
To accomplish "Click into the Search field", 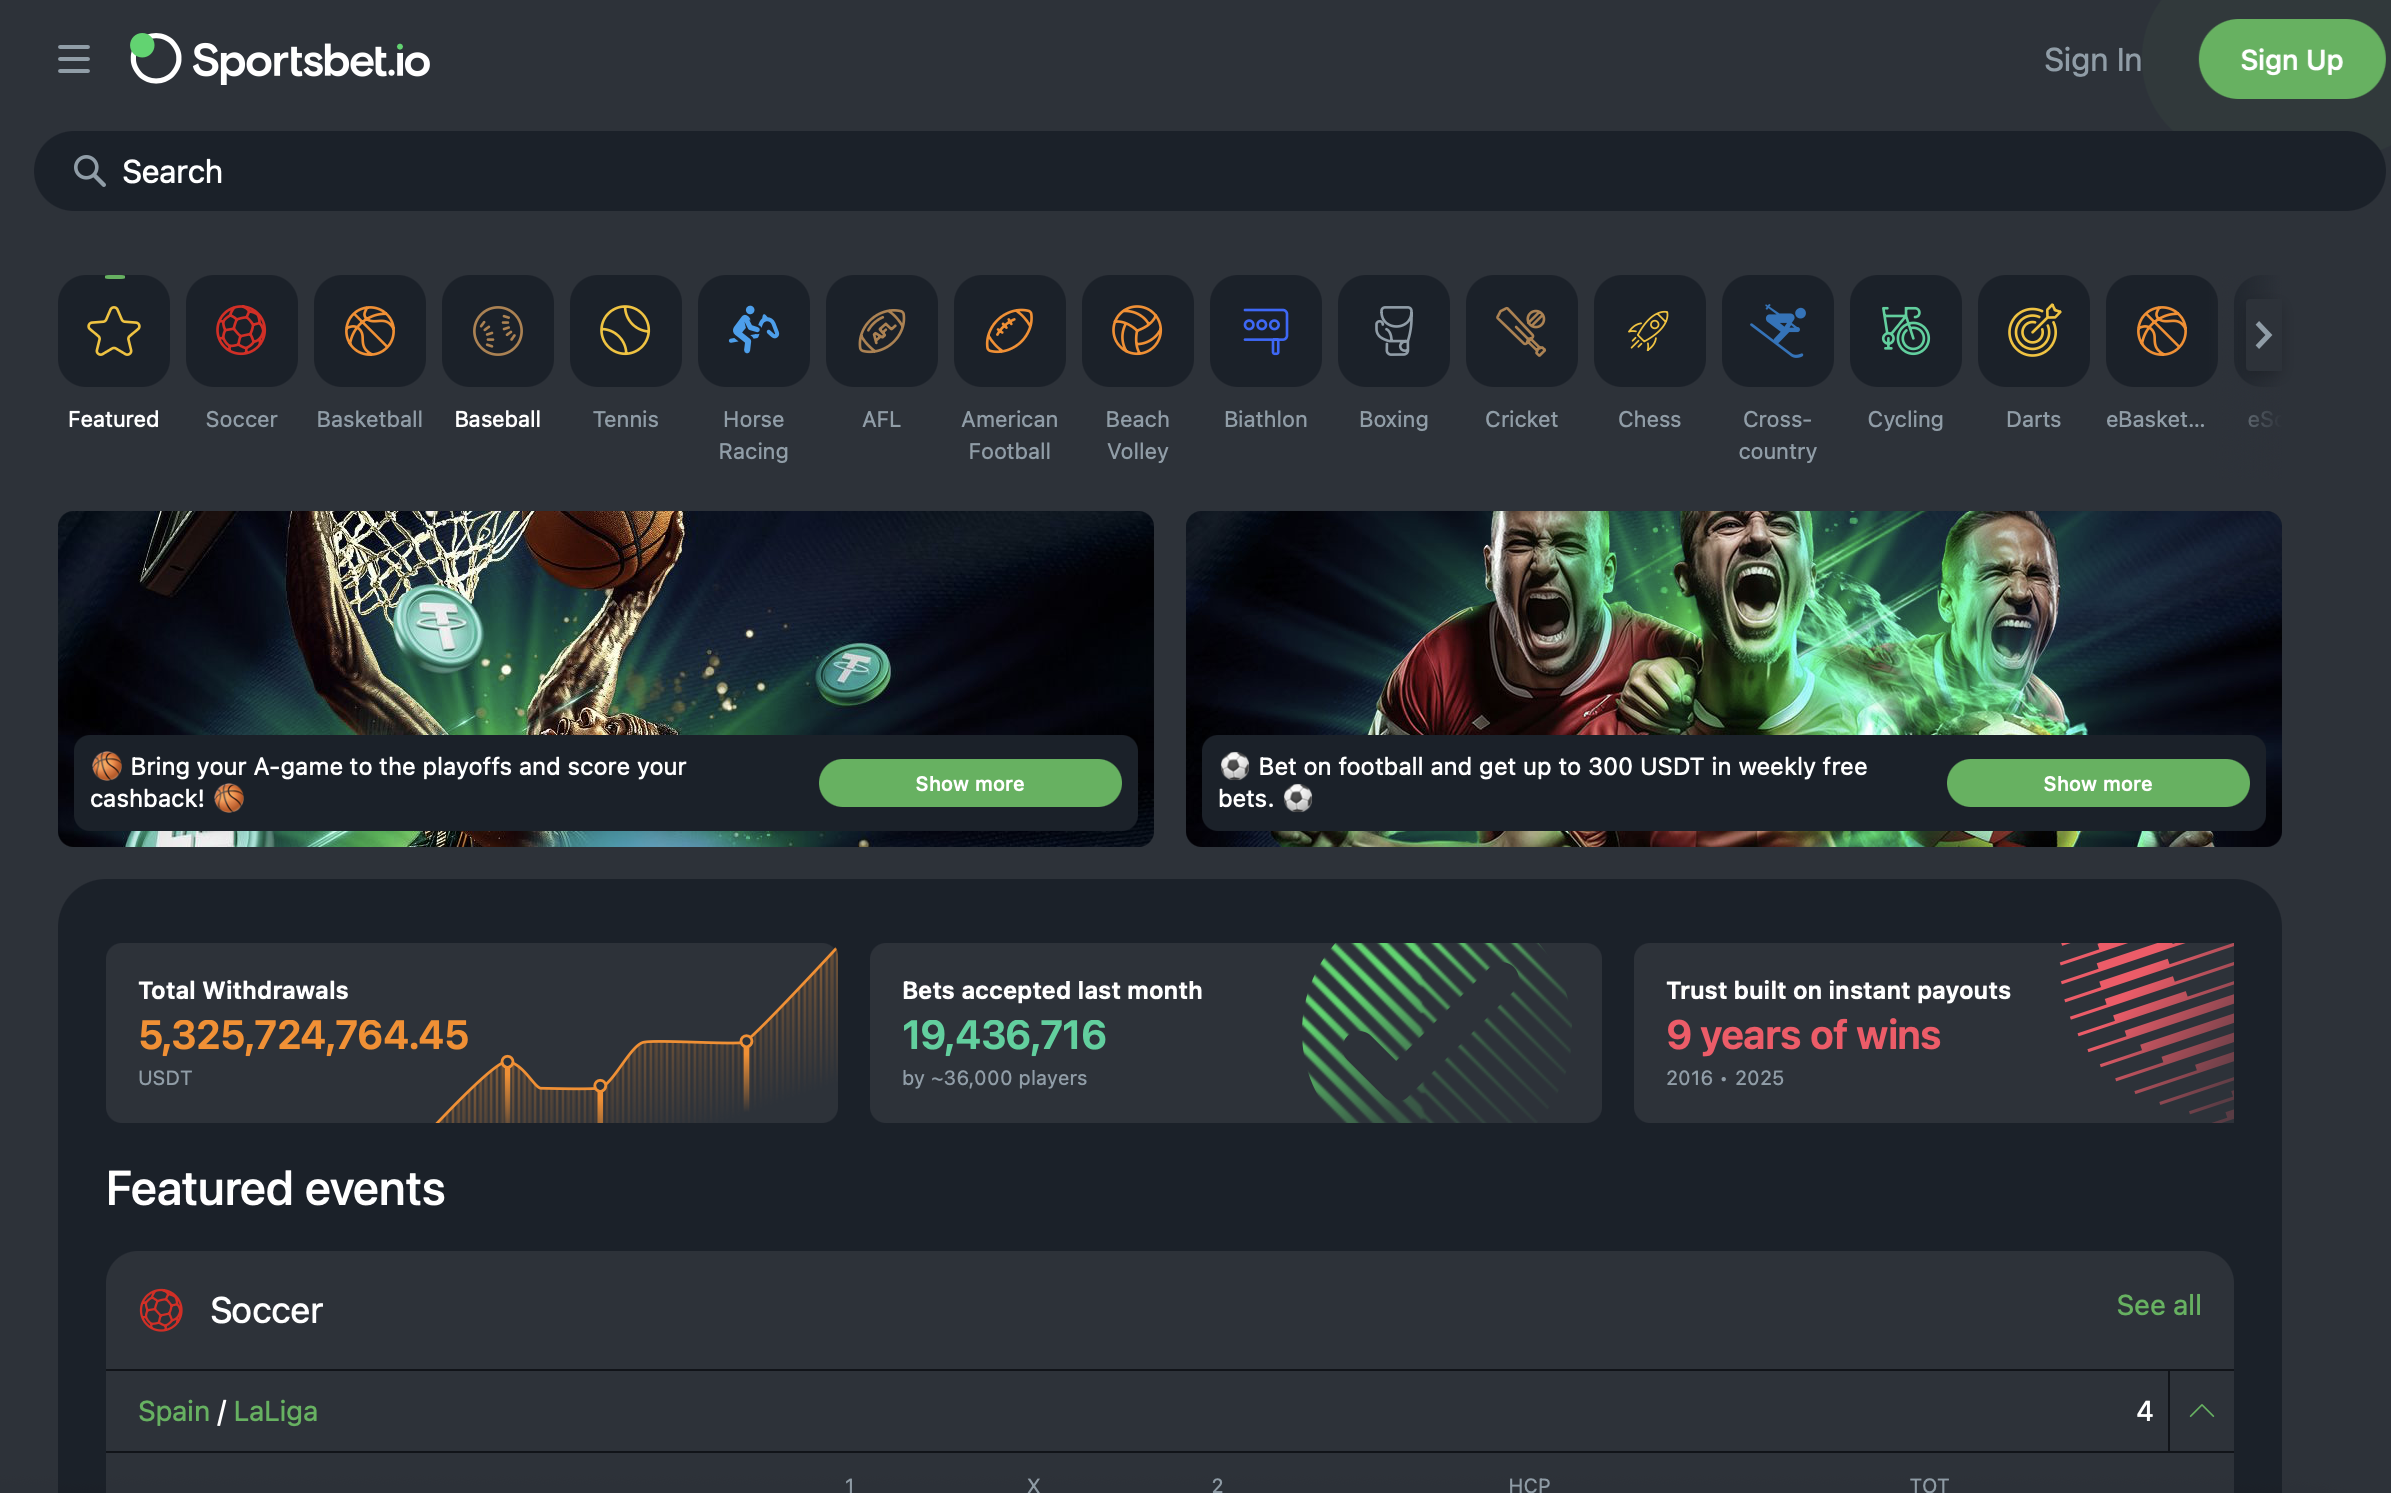I will tap(1210, 171).
